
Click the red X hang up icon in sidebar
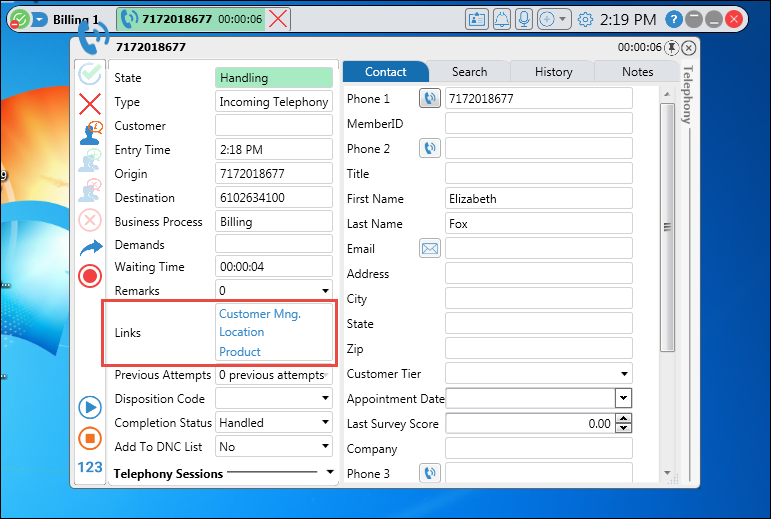click(90, 103)
